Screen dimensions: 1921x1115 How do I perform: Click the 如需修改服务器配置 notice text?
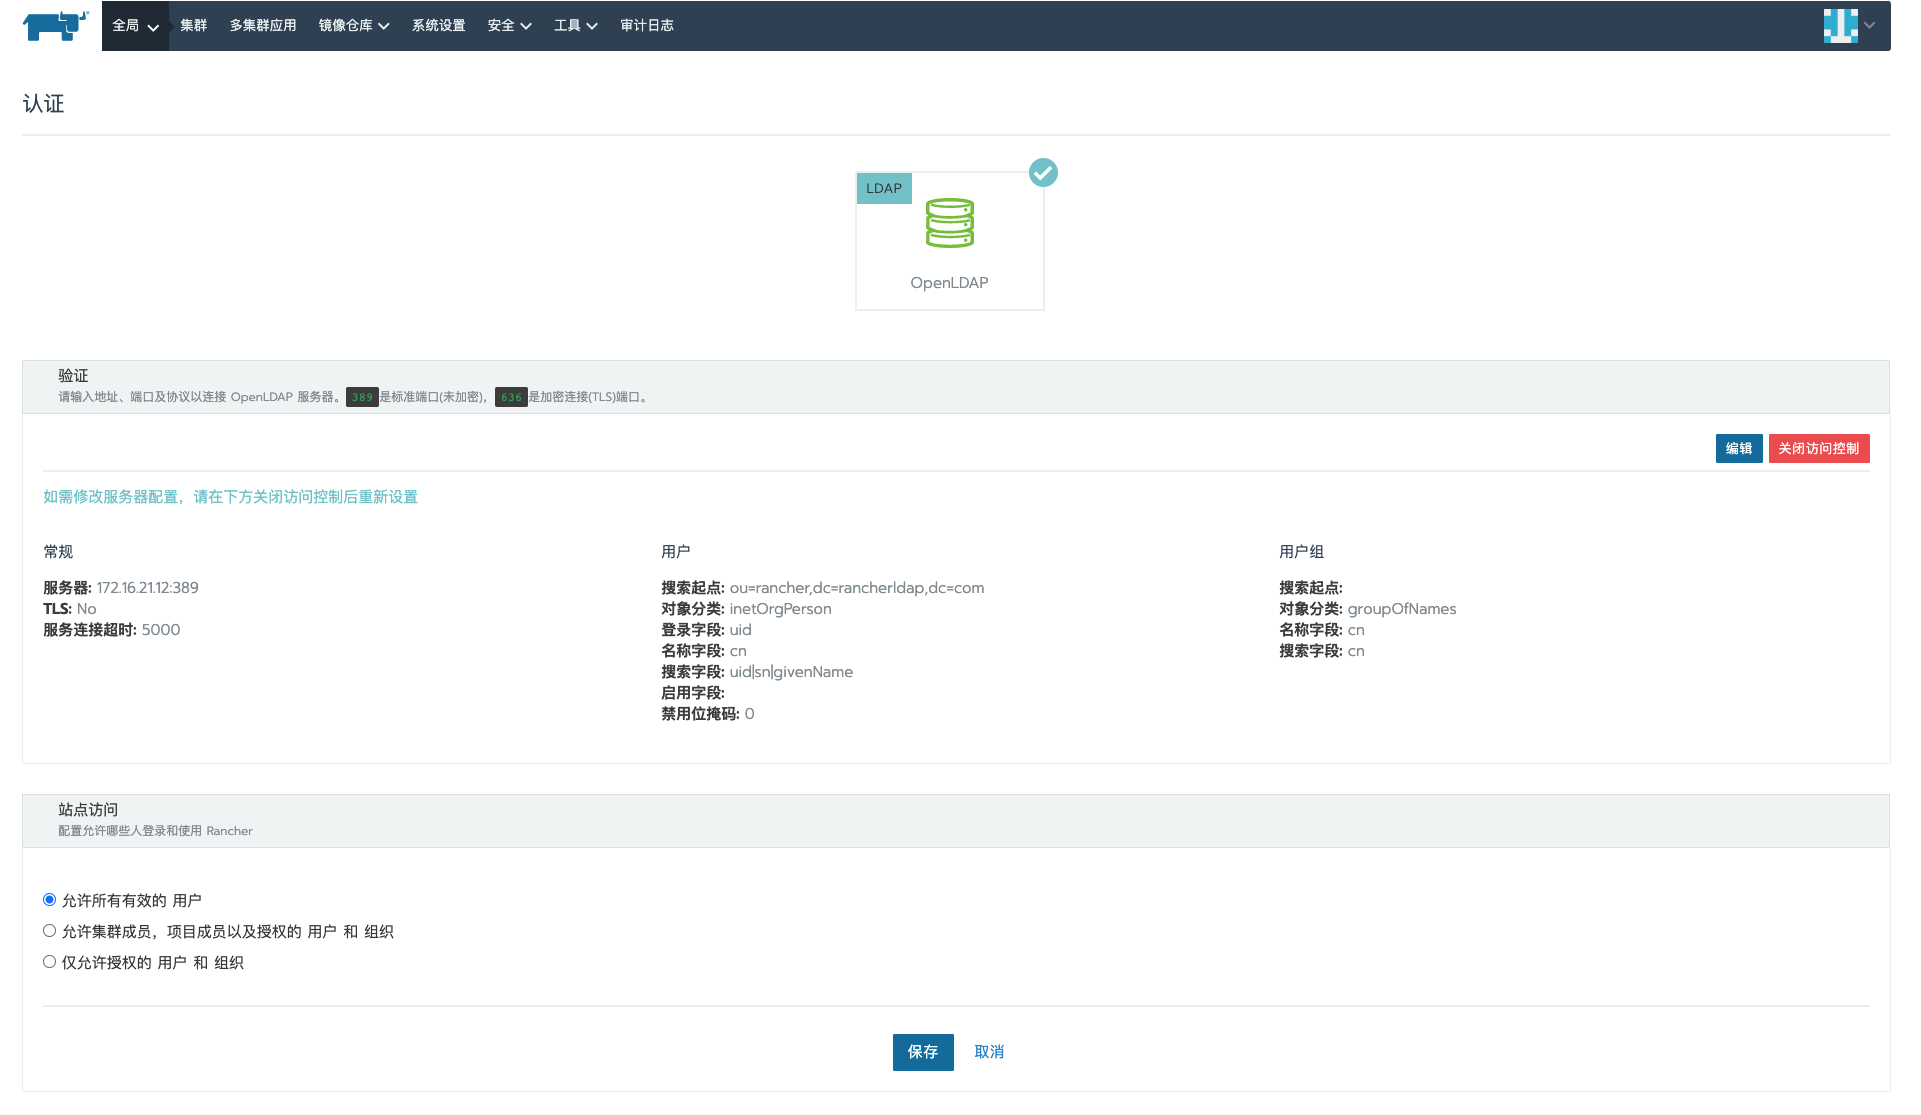230,497
